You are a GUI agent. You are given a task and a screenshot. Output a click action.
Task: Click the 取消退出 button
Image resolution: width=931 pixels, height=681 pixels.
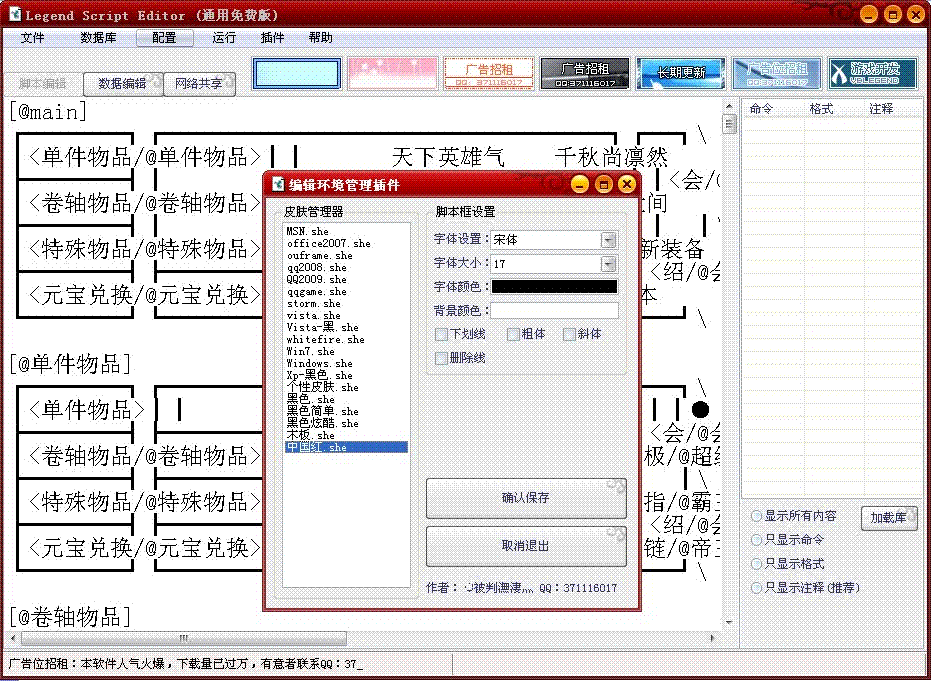(526, 546)
